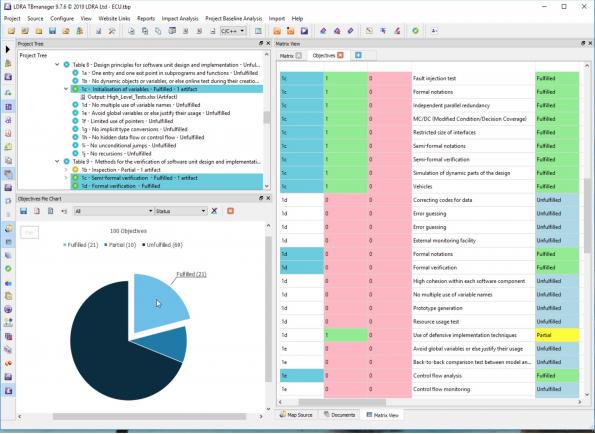Screen dimensions: 595x434
Task: Click the Partial (10) legend entry
Action: (120, 245)
